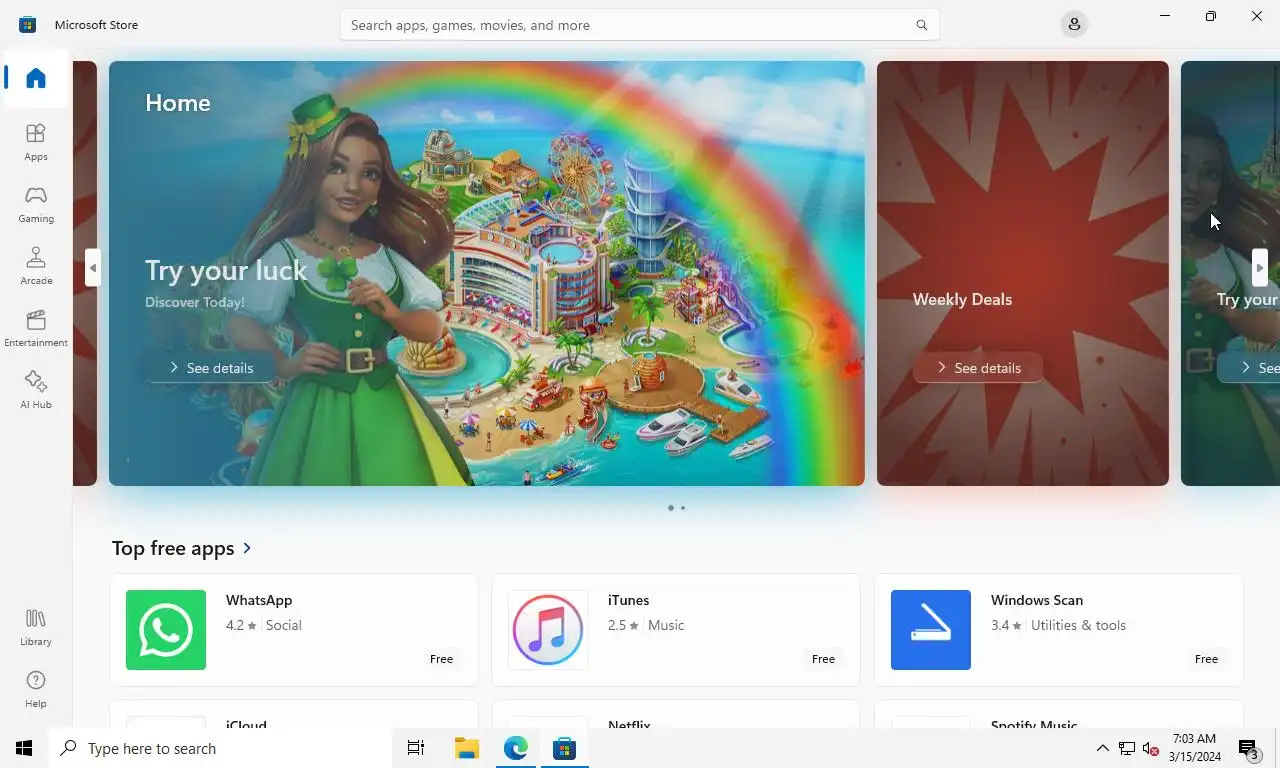
Task: Select the second carousel page dot
Action: coord(683,508)
